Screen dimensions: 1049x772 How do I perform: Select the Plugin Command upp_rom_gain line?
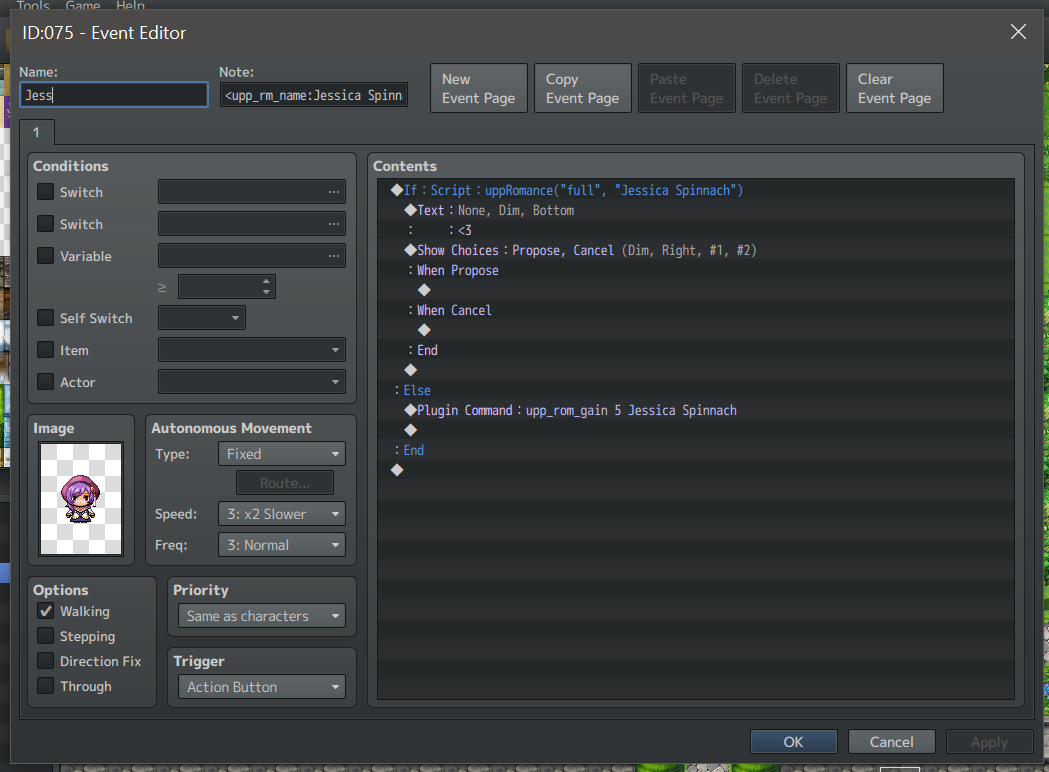click(695, 410)
